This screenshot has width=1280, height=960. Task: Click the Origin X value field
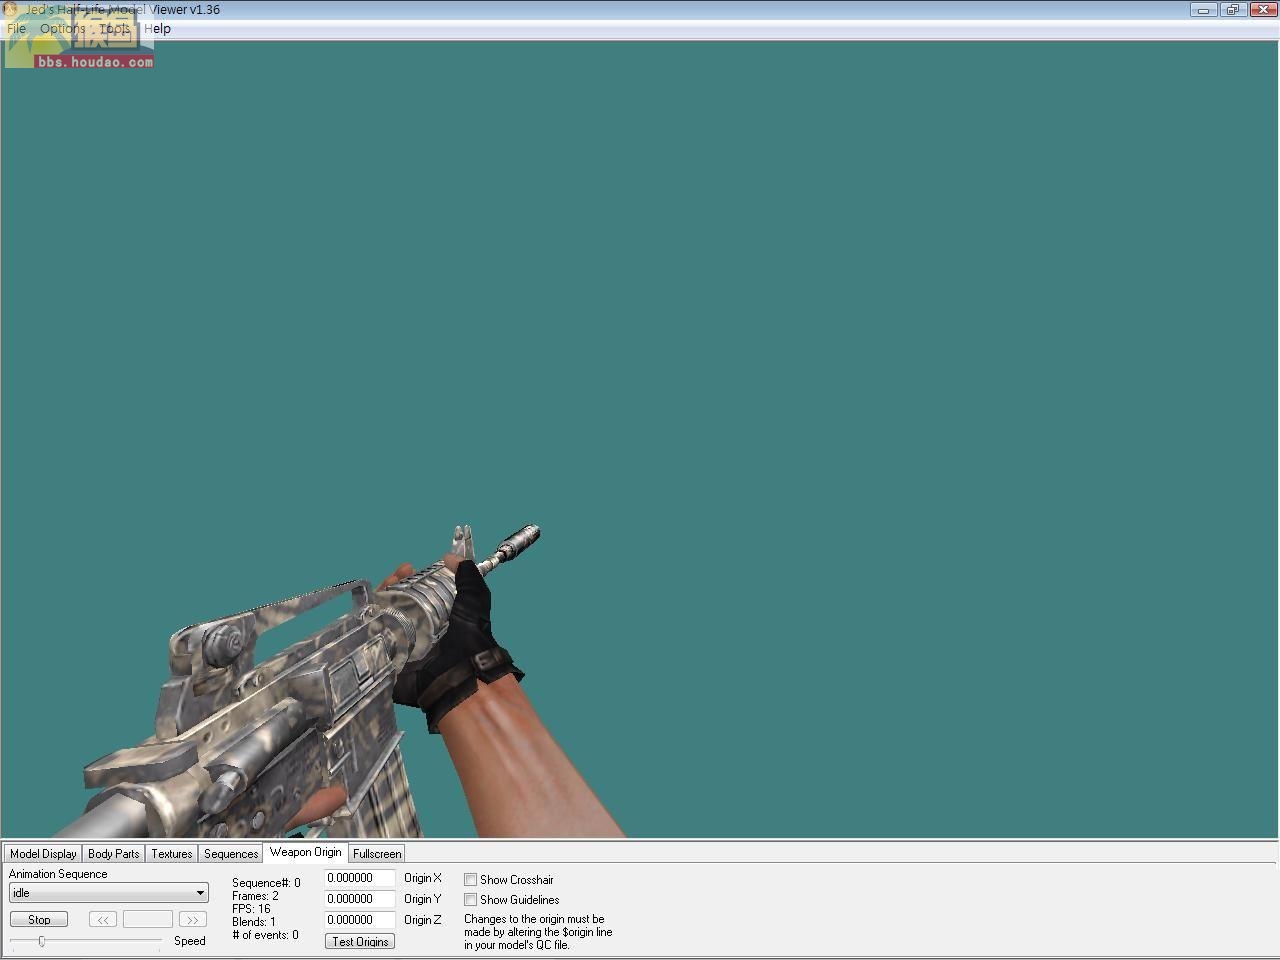click(x=360, y=878)
